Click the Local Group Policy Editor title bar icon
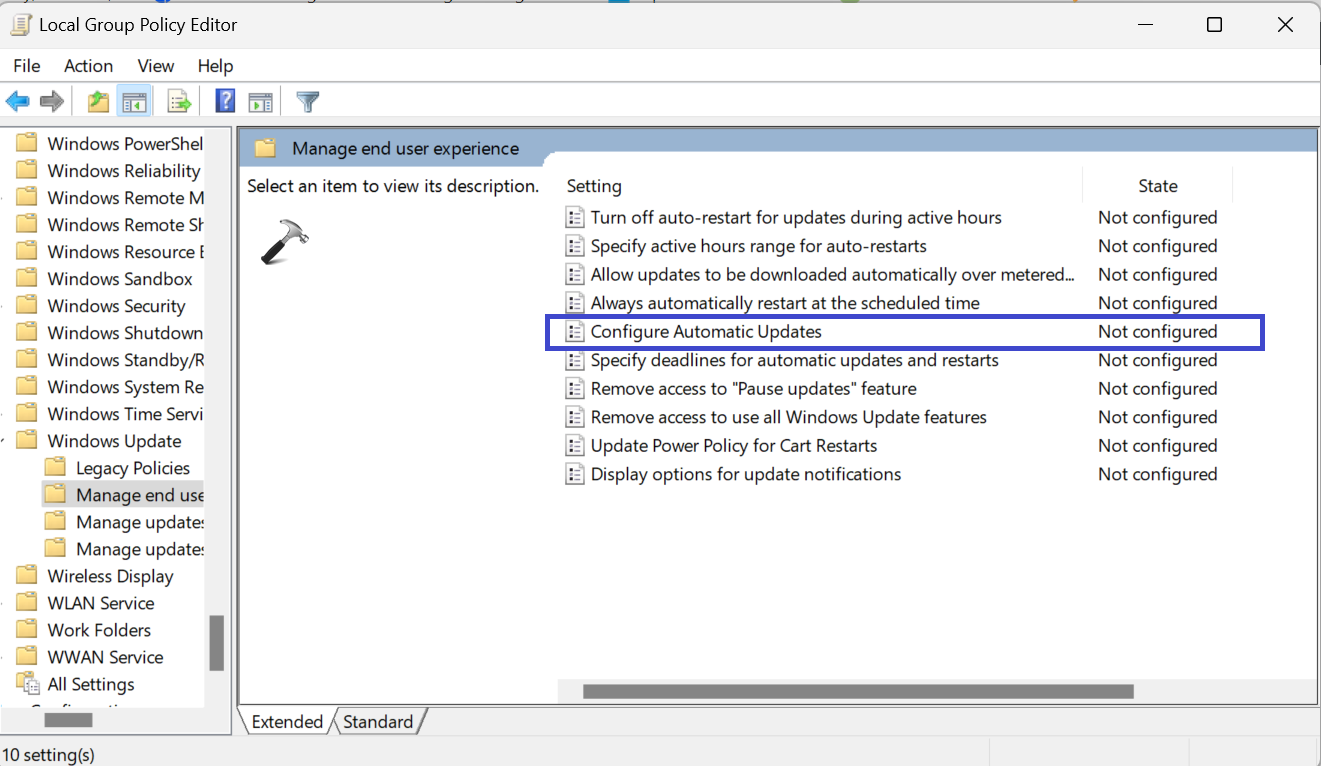The image size is (1321, 766). [21, 24]
